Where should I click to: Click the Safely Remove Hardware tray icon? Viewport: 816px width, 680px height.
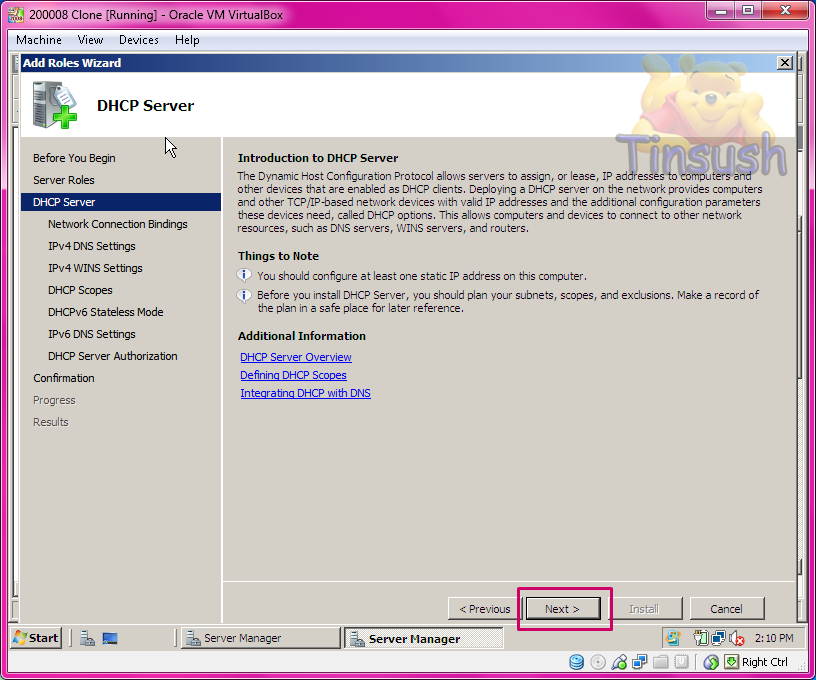[701, 638]
